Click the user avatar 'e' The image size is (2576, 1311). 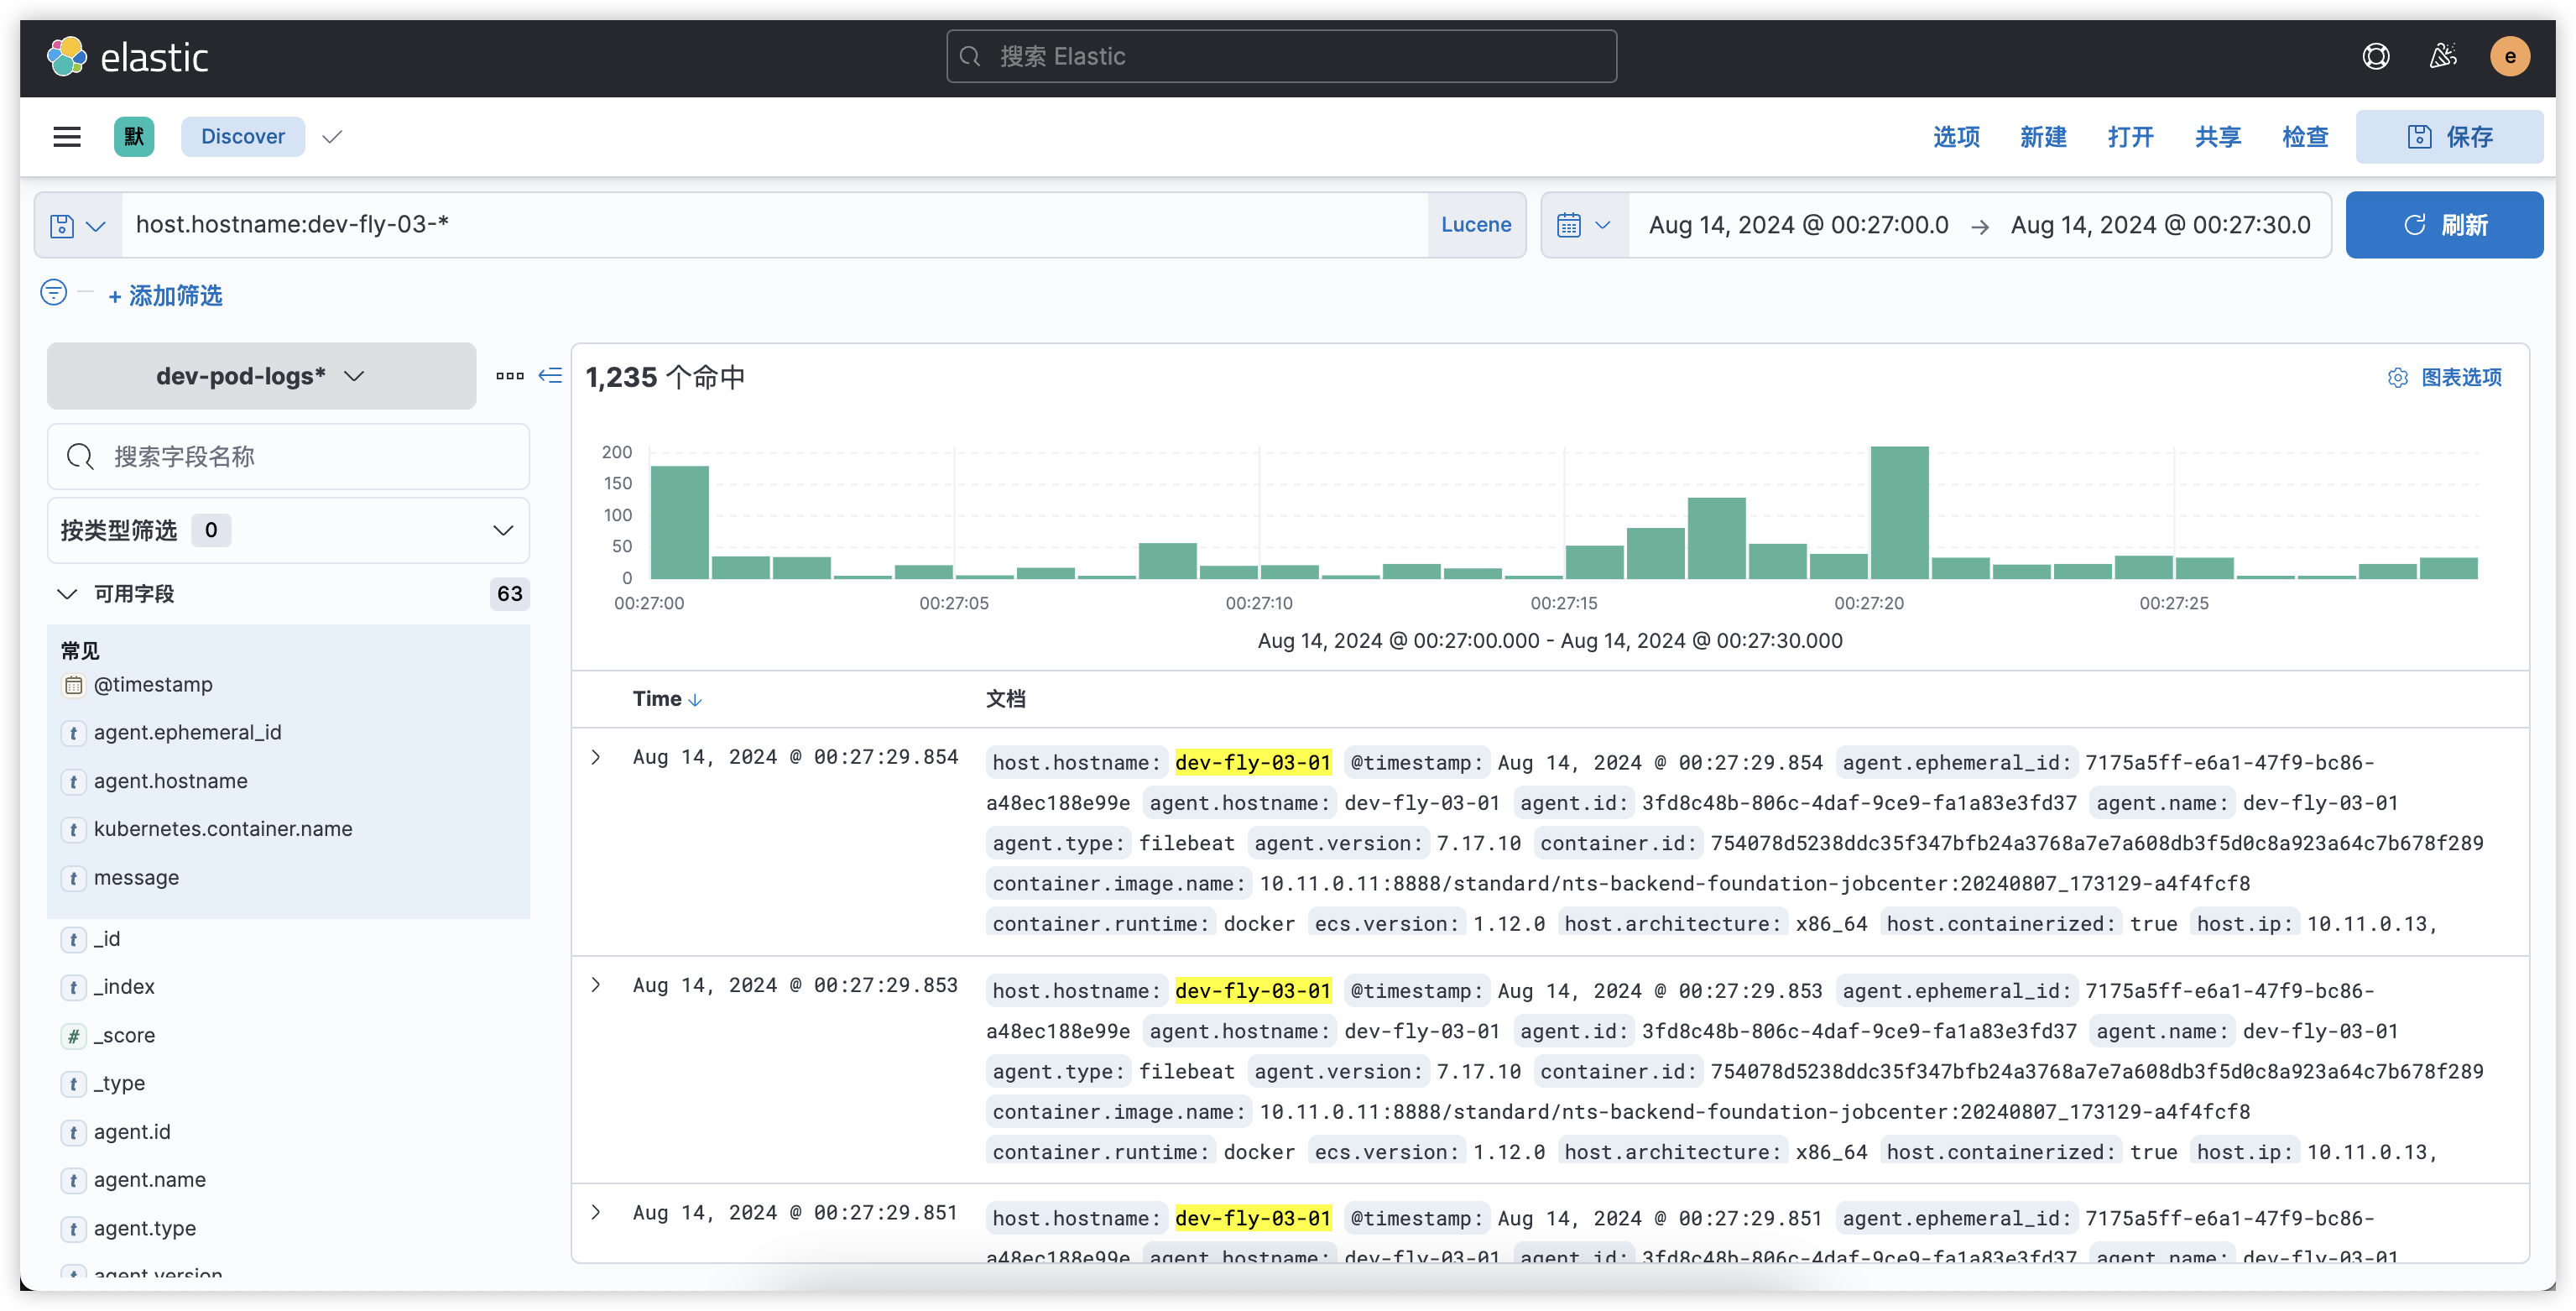pos(2509,57)
